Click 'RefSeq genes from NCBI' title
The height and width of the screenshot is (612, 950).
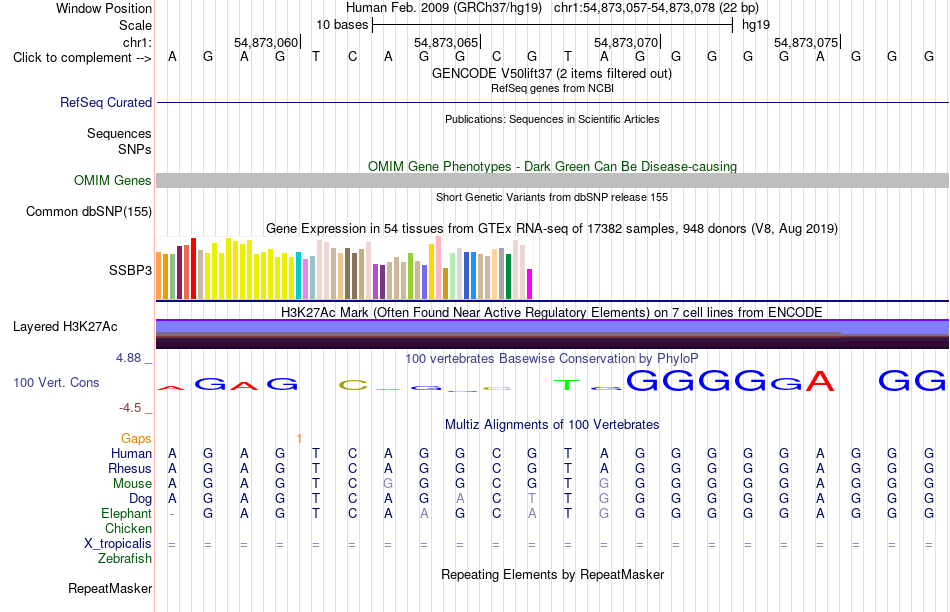point(552,88)
